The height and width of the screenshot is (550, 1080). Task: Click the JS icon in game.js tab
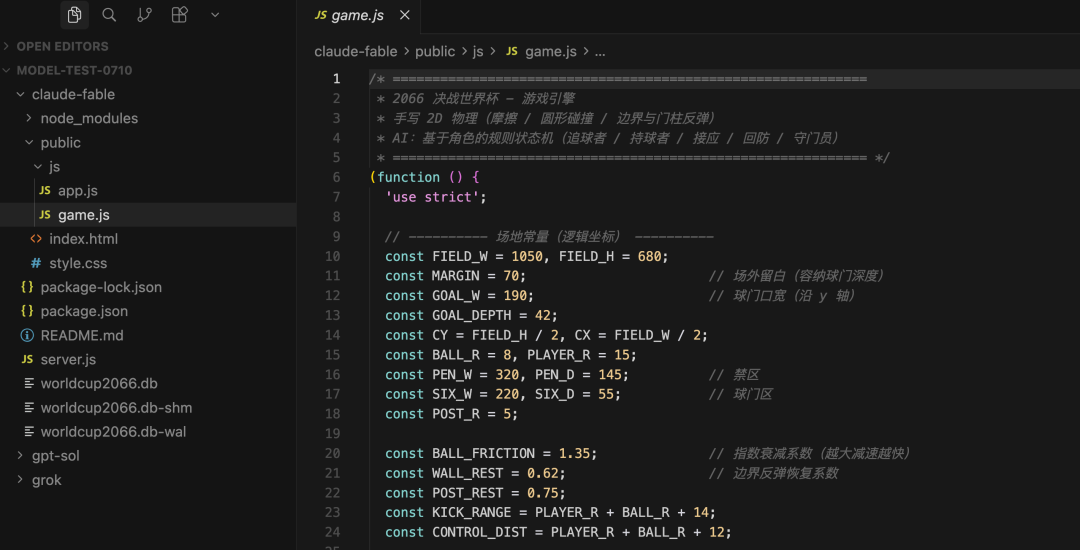320,15
